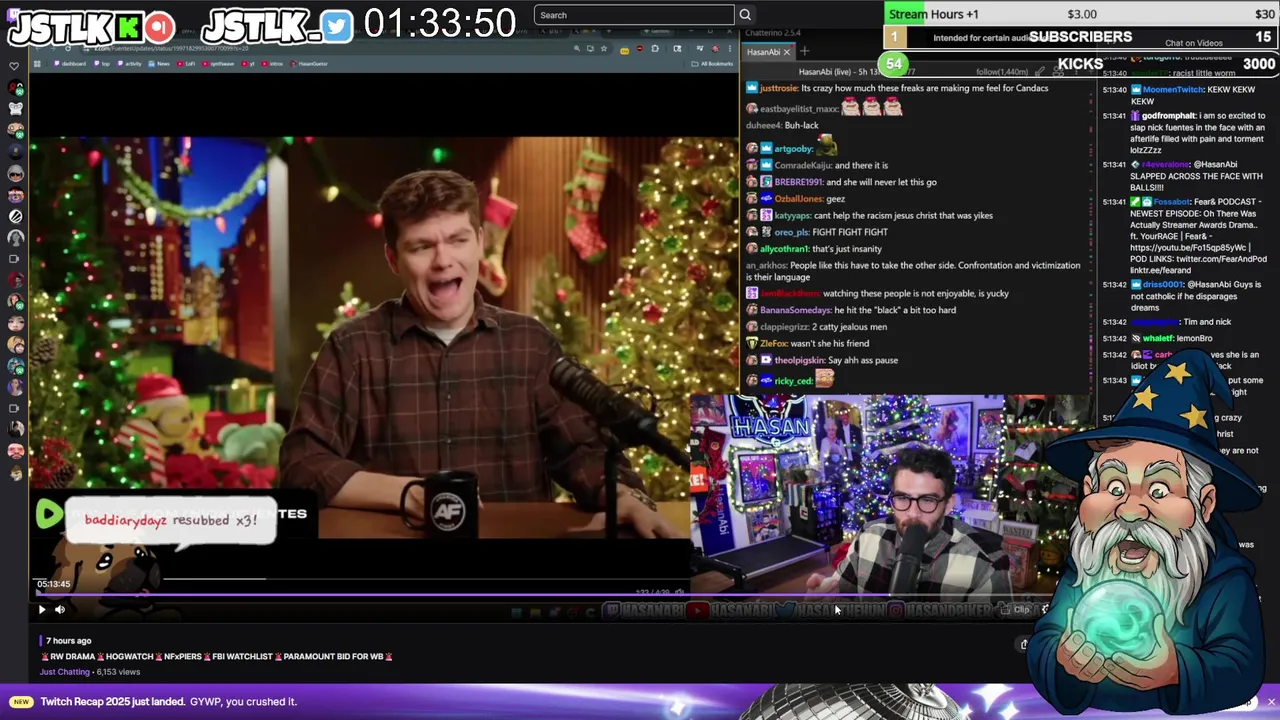
Task: Click the share icon below the player
Action: click(x=1024, y=644)
